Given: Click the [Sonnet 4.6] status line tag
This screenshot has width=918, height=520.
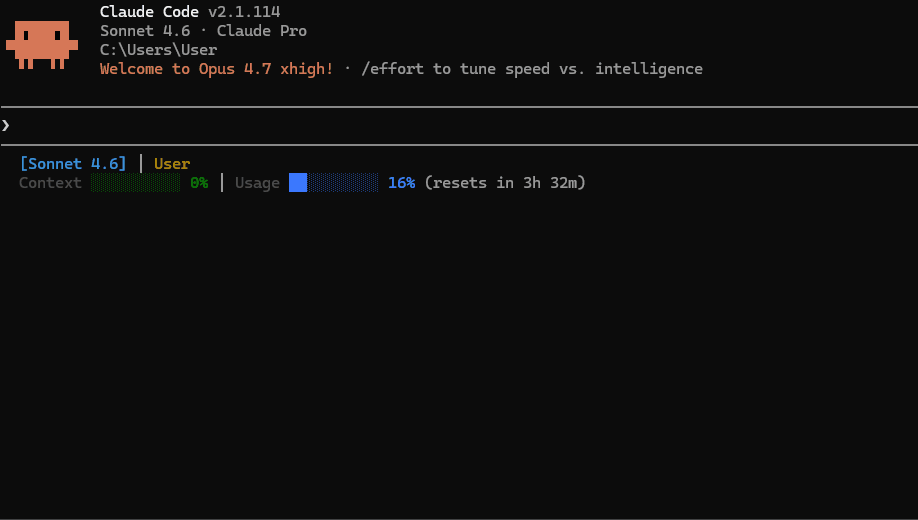Looking at the screenshot, I should [73, 164].
